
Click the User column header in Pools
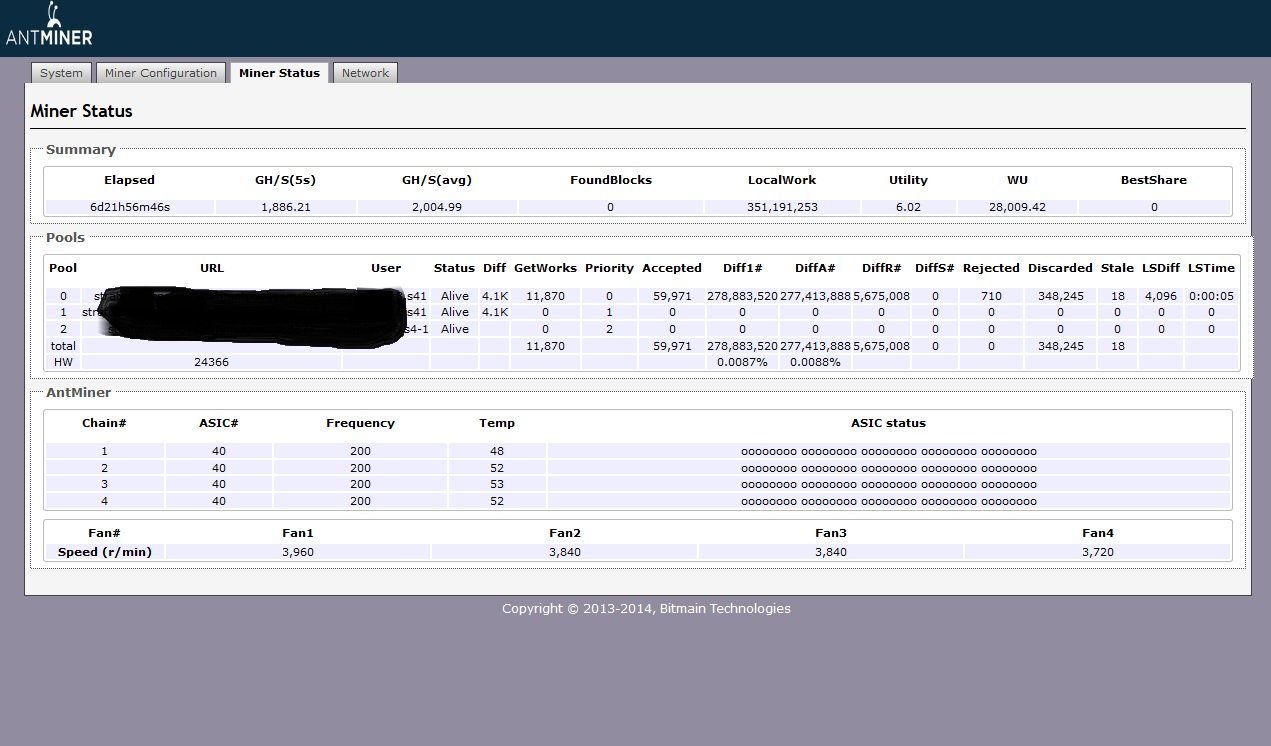click(386, 268)
